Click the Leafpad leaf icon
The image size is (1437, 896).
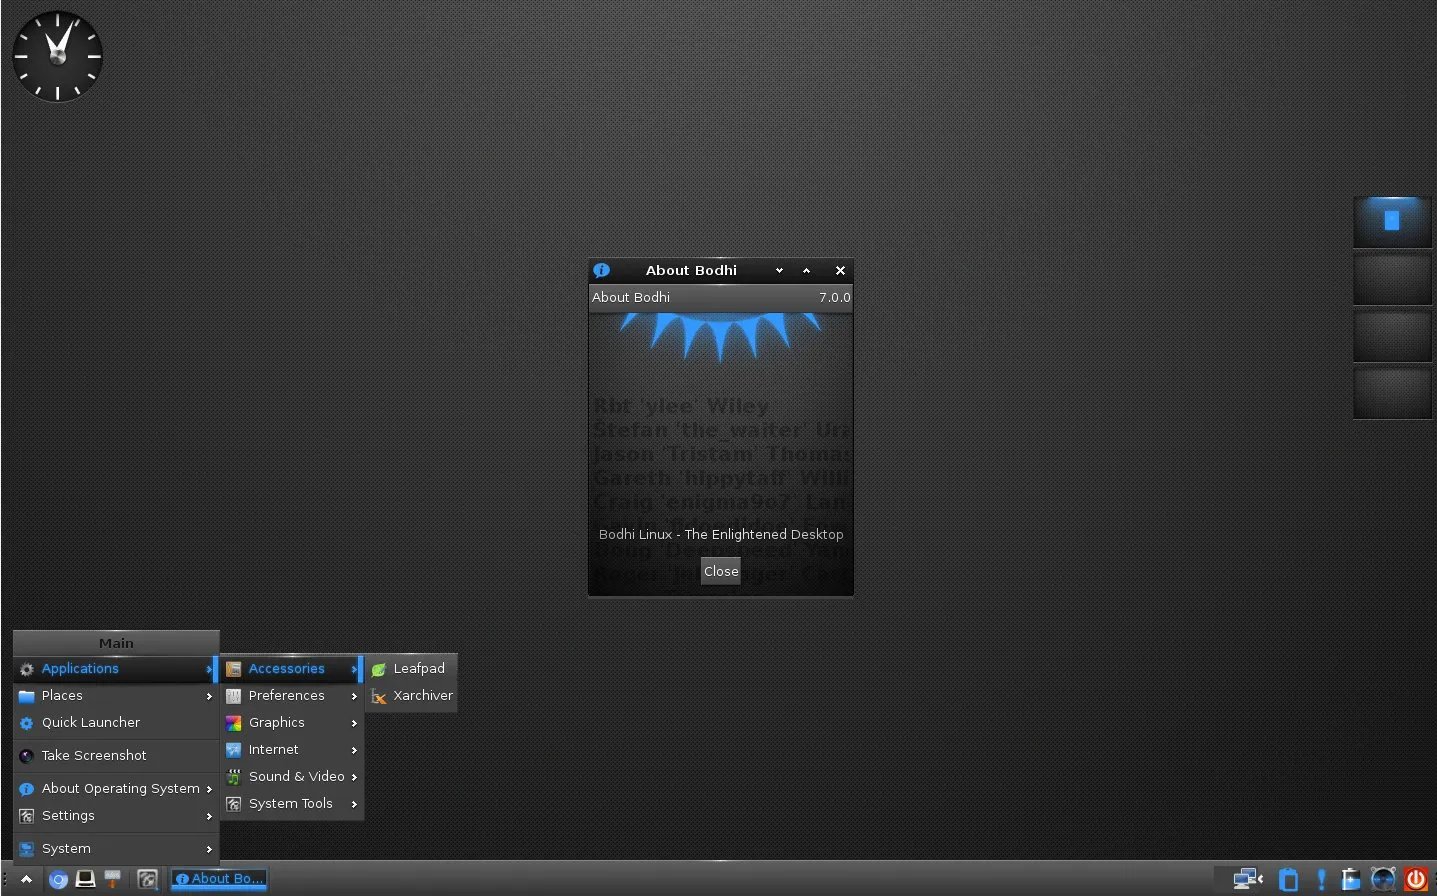(379, 669)
